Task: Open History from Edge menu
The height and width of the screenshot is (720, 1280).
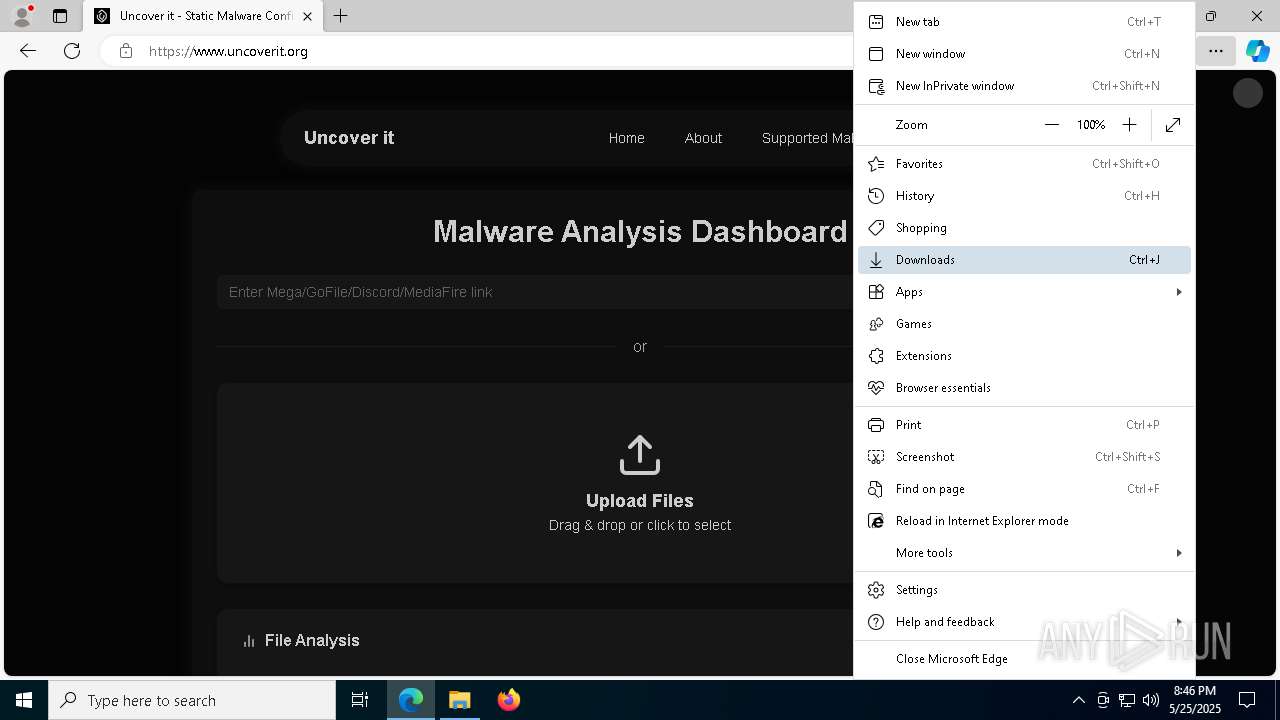Action: [1024, 196]
